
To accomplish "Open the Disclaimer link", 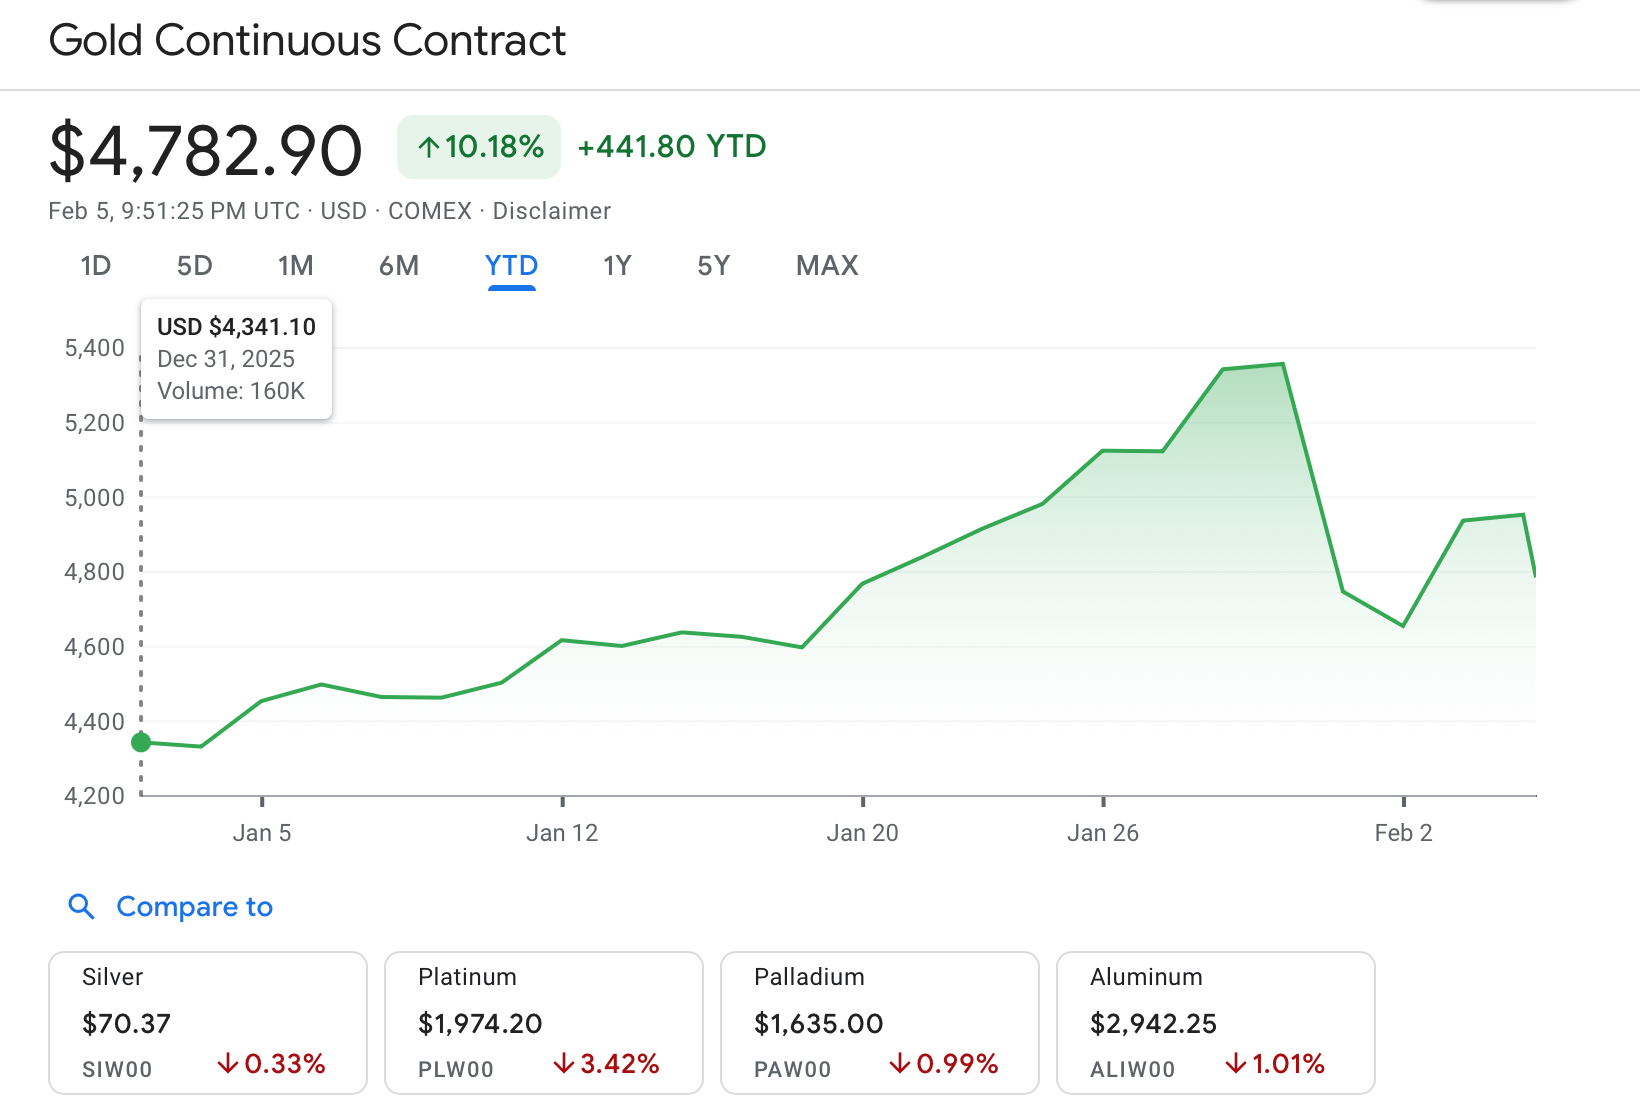I will [551, 211].
